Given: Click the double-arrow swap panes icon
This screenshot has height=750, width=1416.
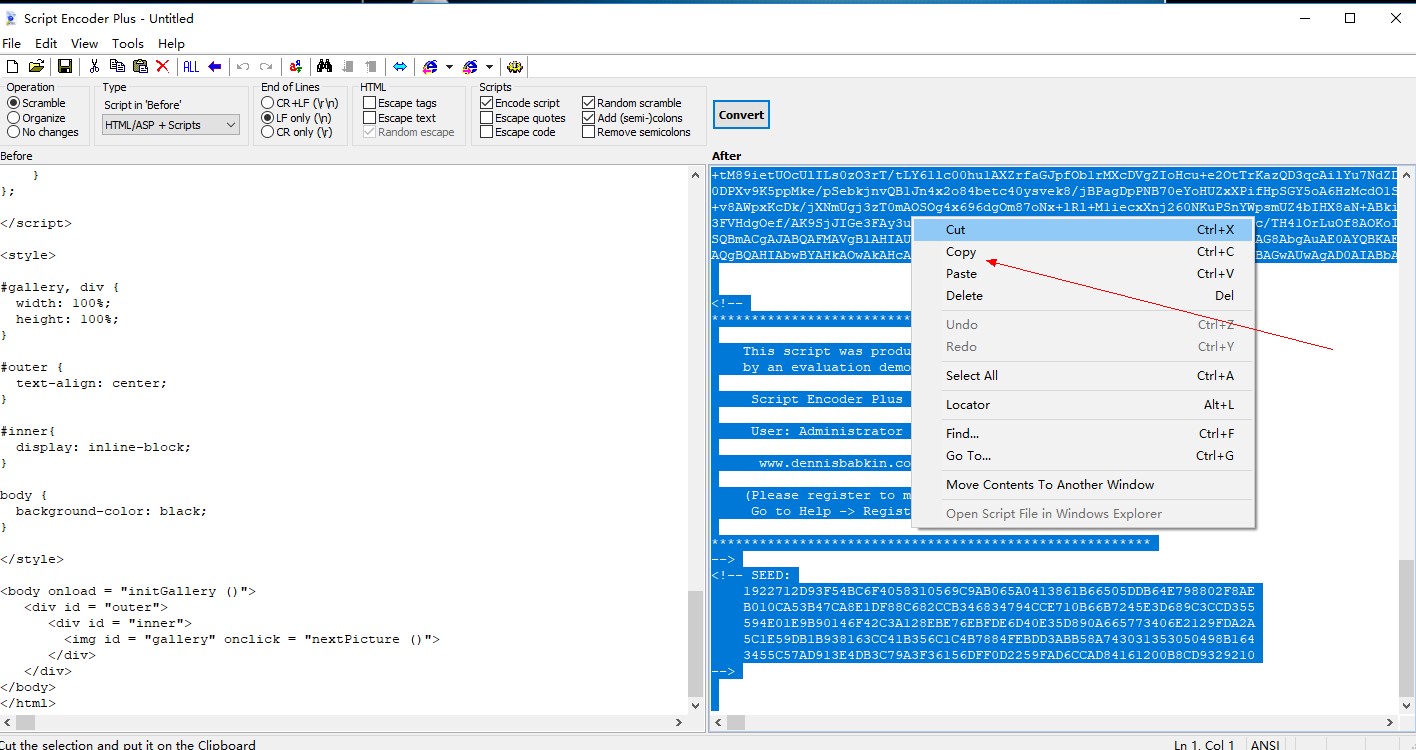Looking at the screenshot, I should (399, 67).
